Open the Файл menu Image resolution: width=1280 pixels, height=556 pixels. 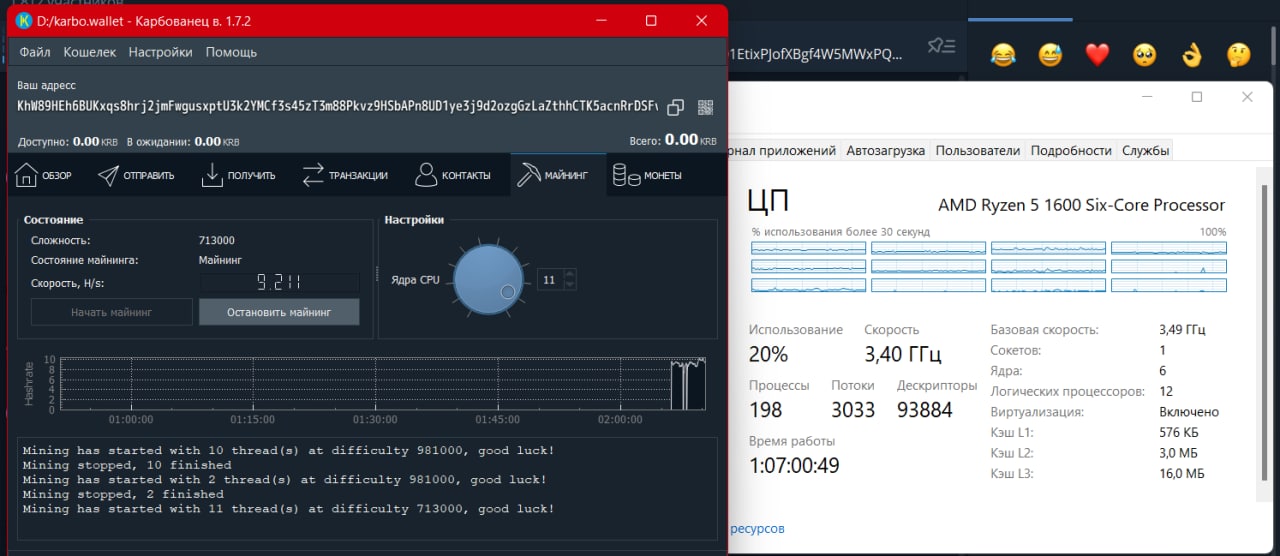[x=35, y=52]
